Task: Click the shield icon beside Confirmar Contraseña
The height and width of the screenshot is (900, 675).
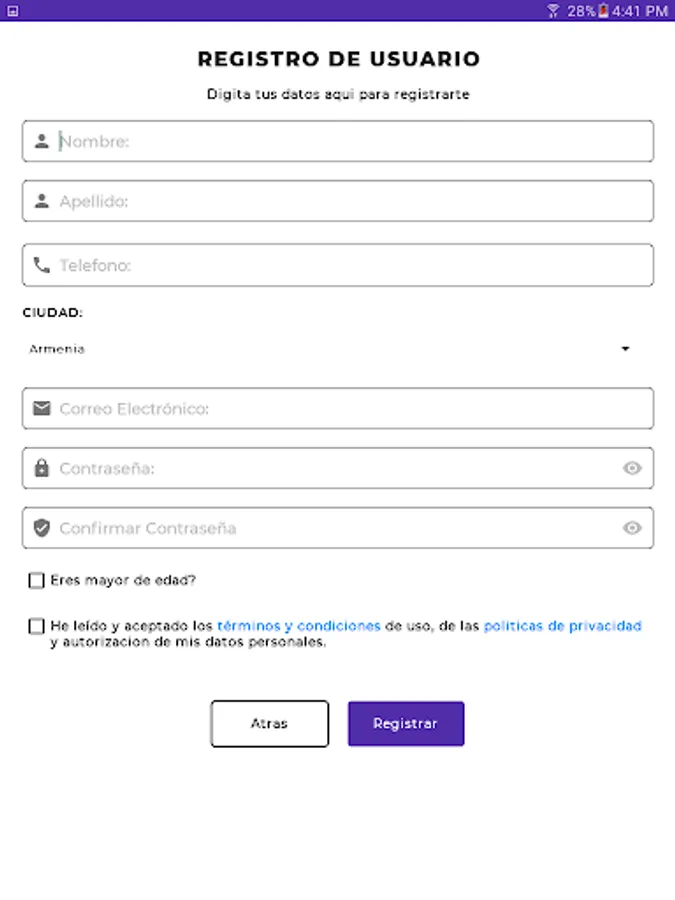Action: point(41,528)
